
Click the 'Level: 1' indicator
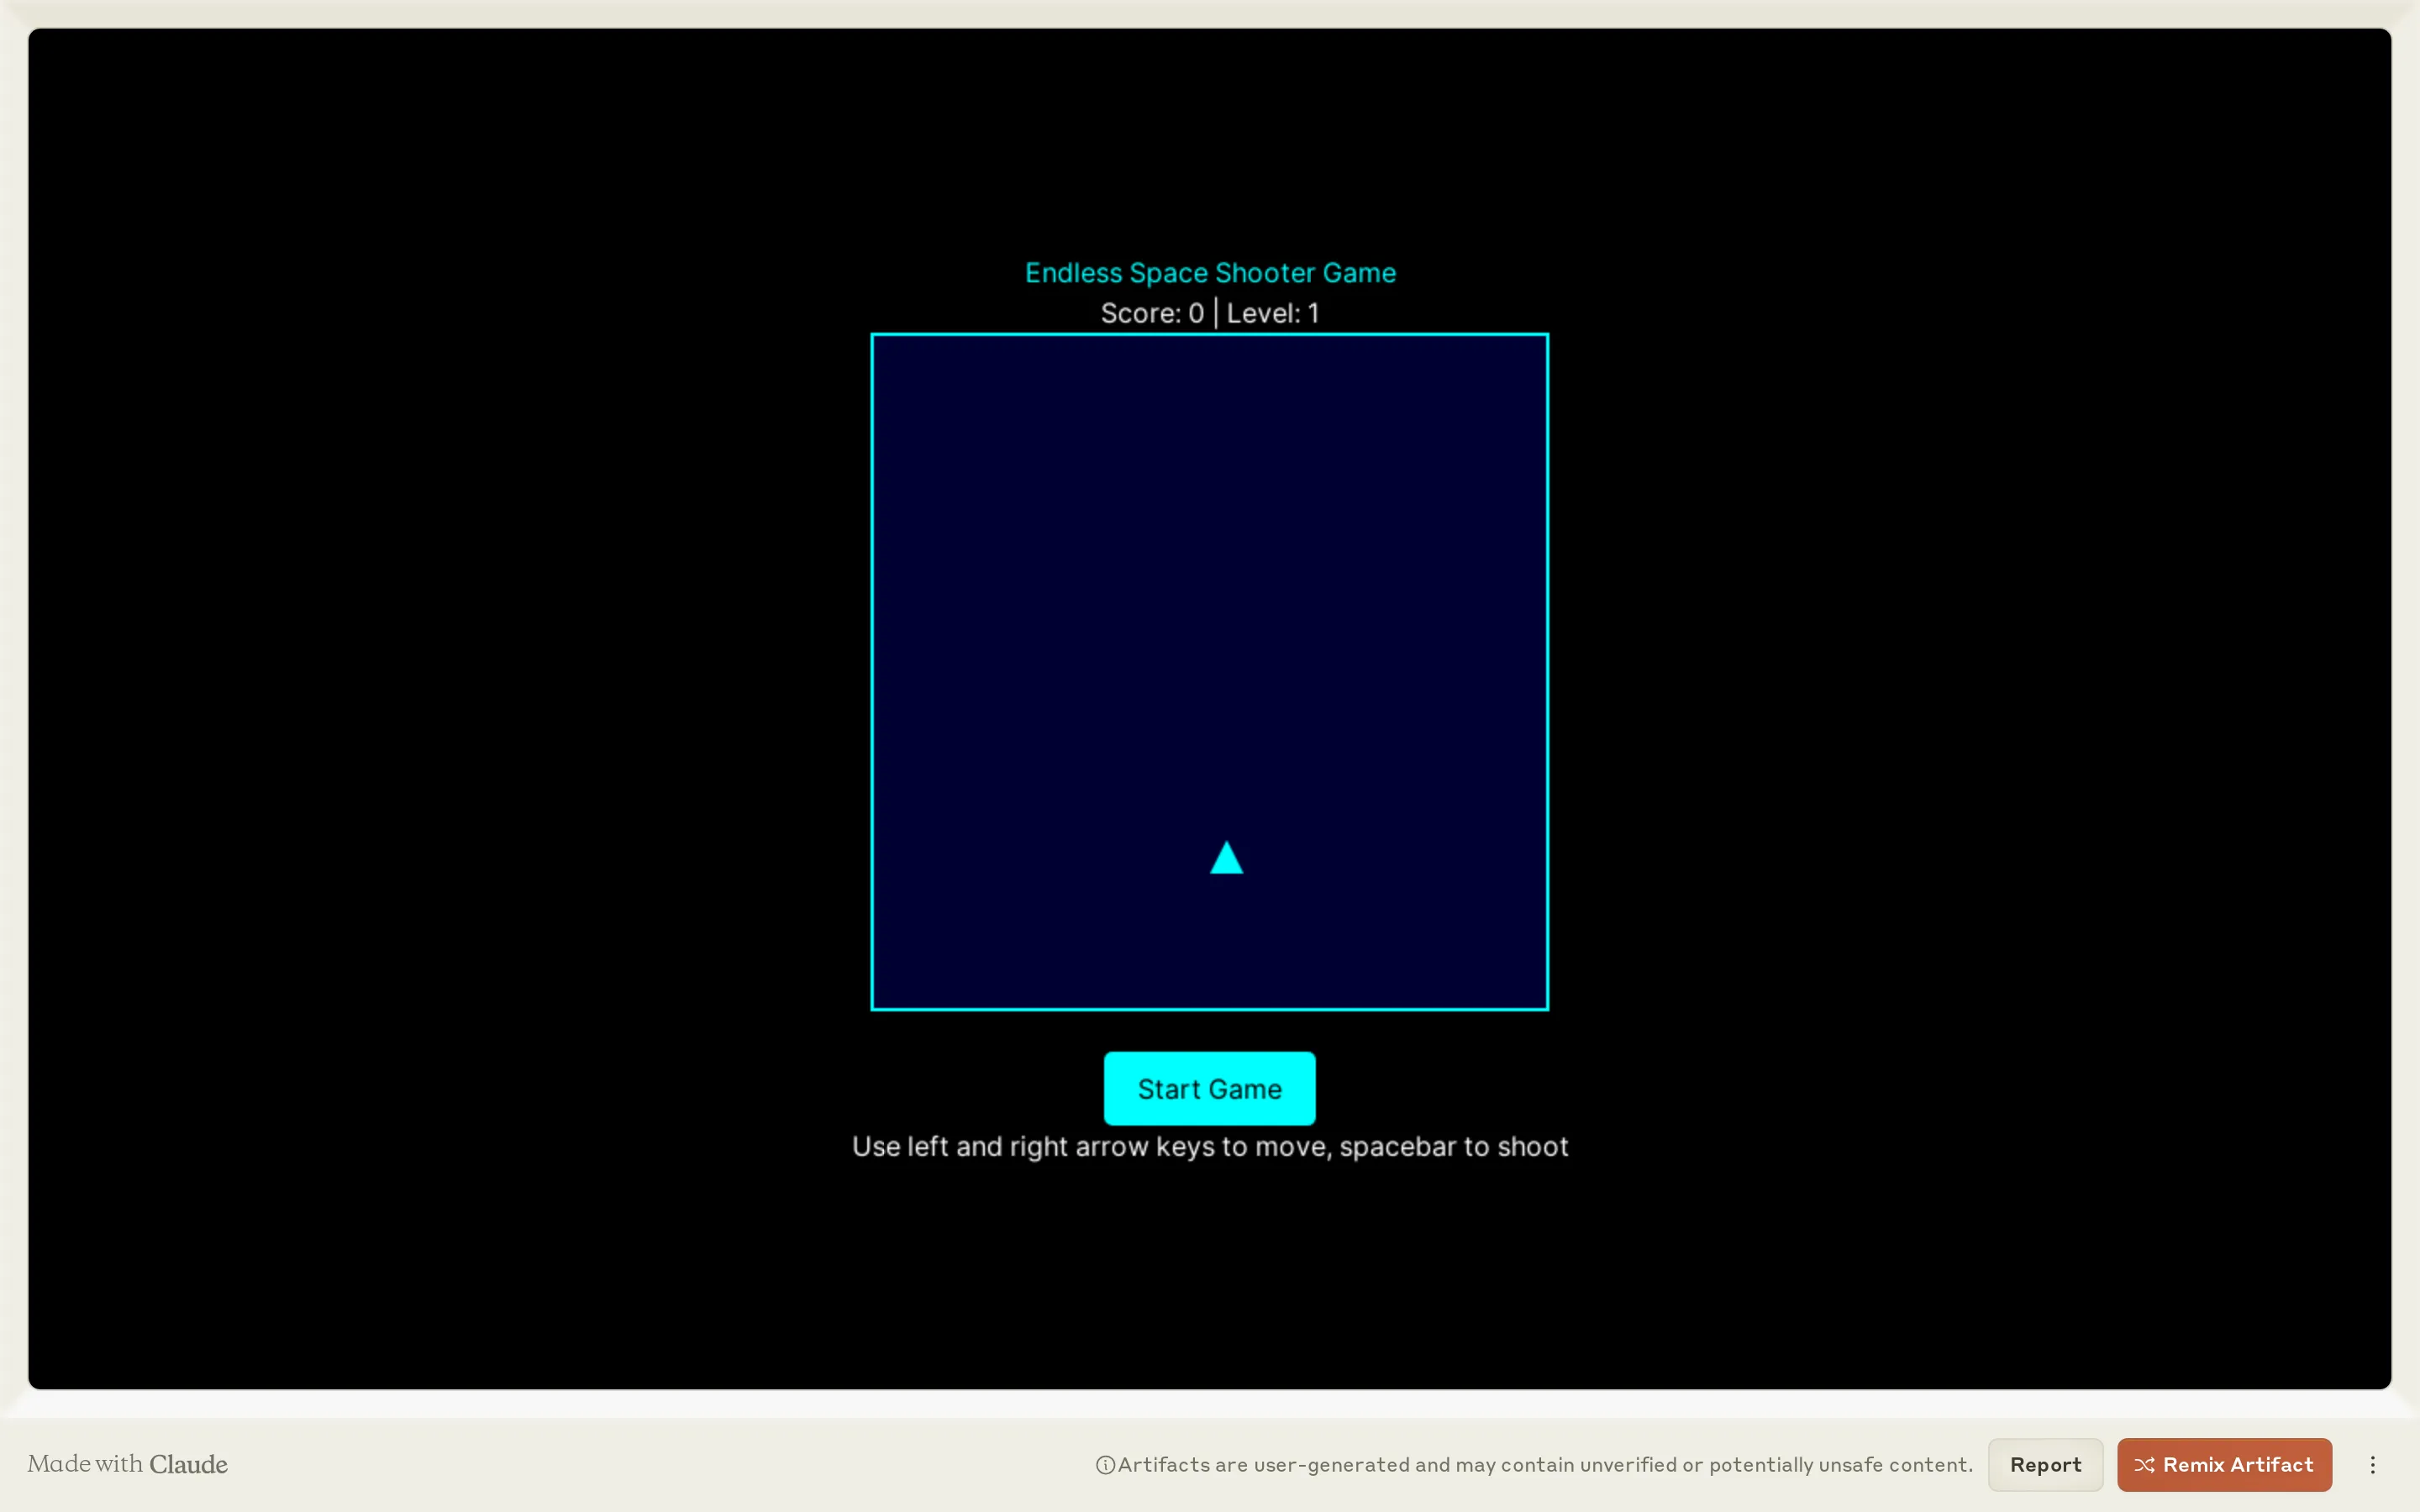[x=1272, y=312]
